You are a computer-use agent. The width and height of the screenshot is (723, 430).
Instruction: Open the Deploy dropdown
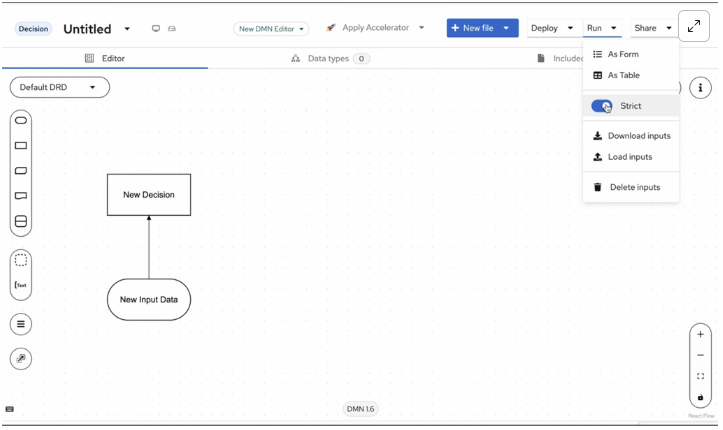coord(552,28)
